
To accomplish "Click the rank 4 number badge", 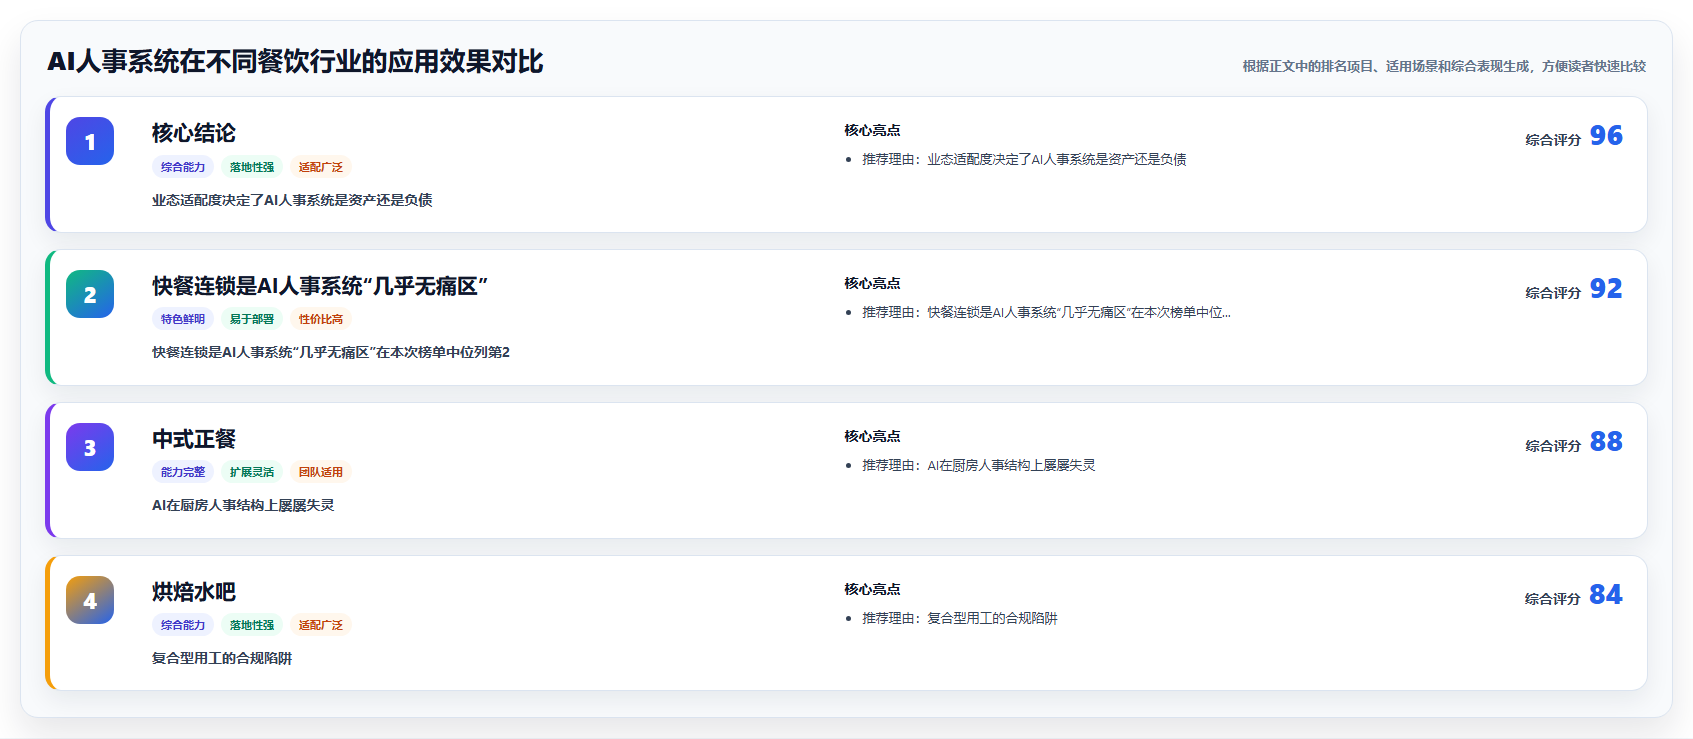I will pos(90,600).
